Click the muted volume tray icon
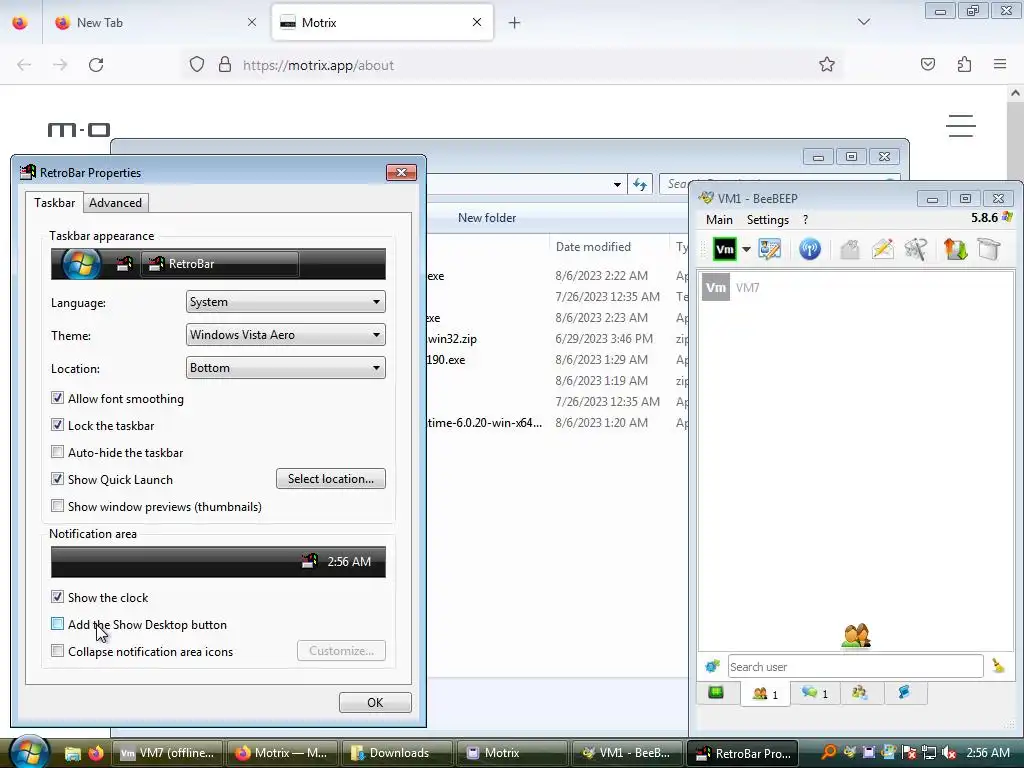The image size is (1024, 768). (x=950, y=753)
